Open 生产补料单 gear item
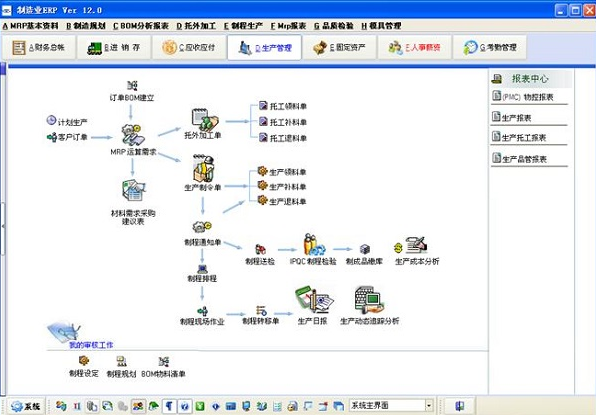The width and height of the screenshot is (596, 415). pyautogui.click(x=282, y=187)
